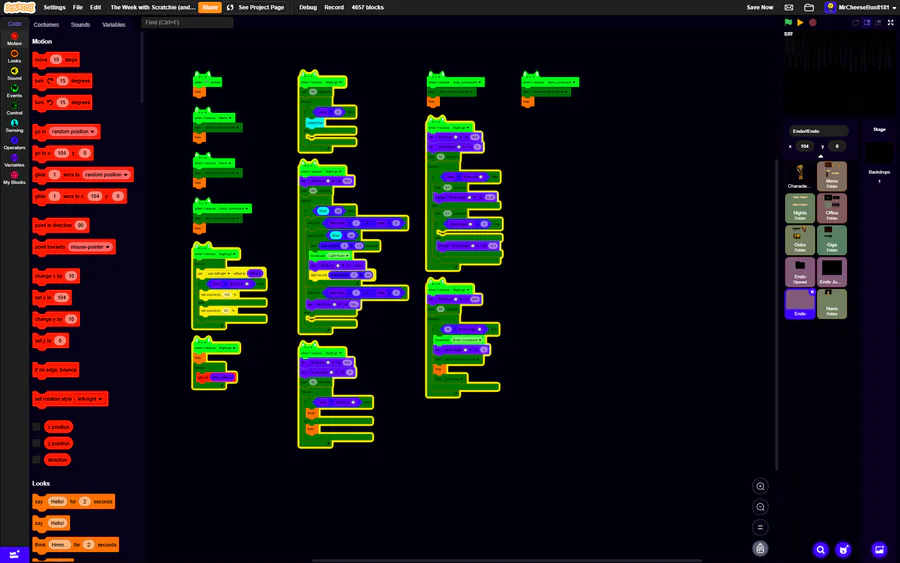
Task: Open the My Blocks category
Action: pos(14,178)
